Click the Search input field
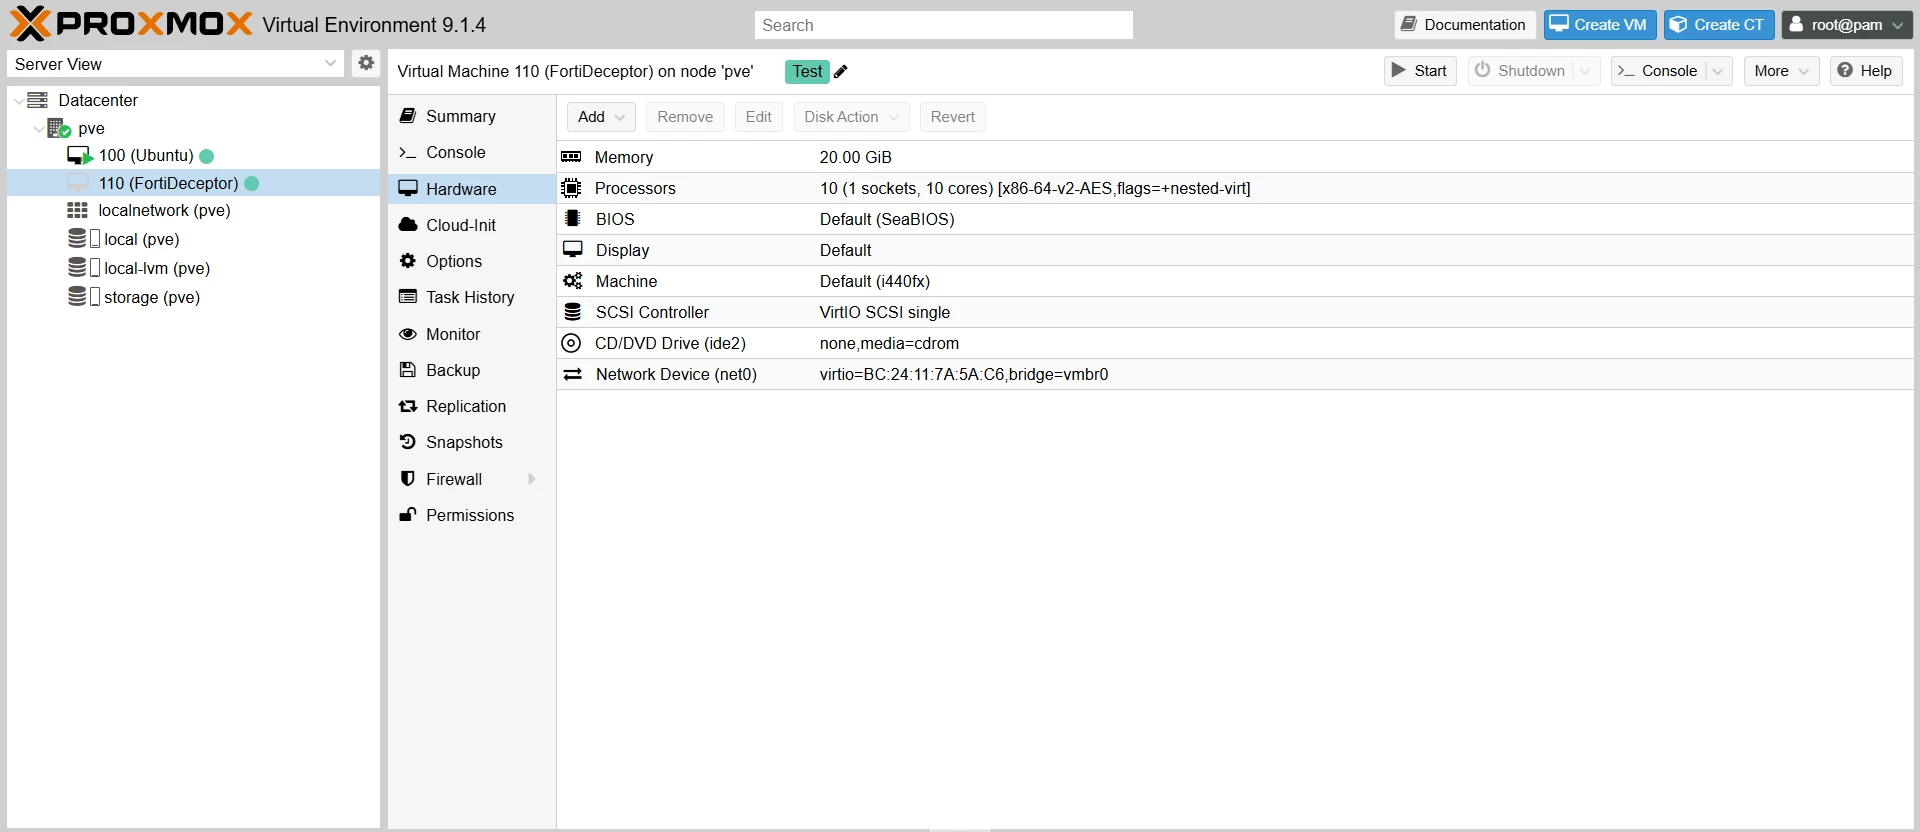The image size is (1920, 832). [944, 25]
